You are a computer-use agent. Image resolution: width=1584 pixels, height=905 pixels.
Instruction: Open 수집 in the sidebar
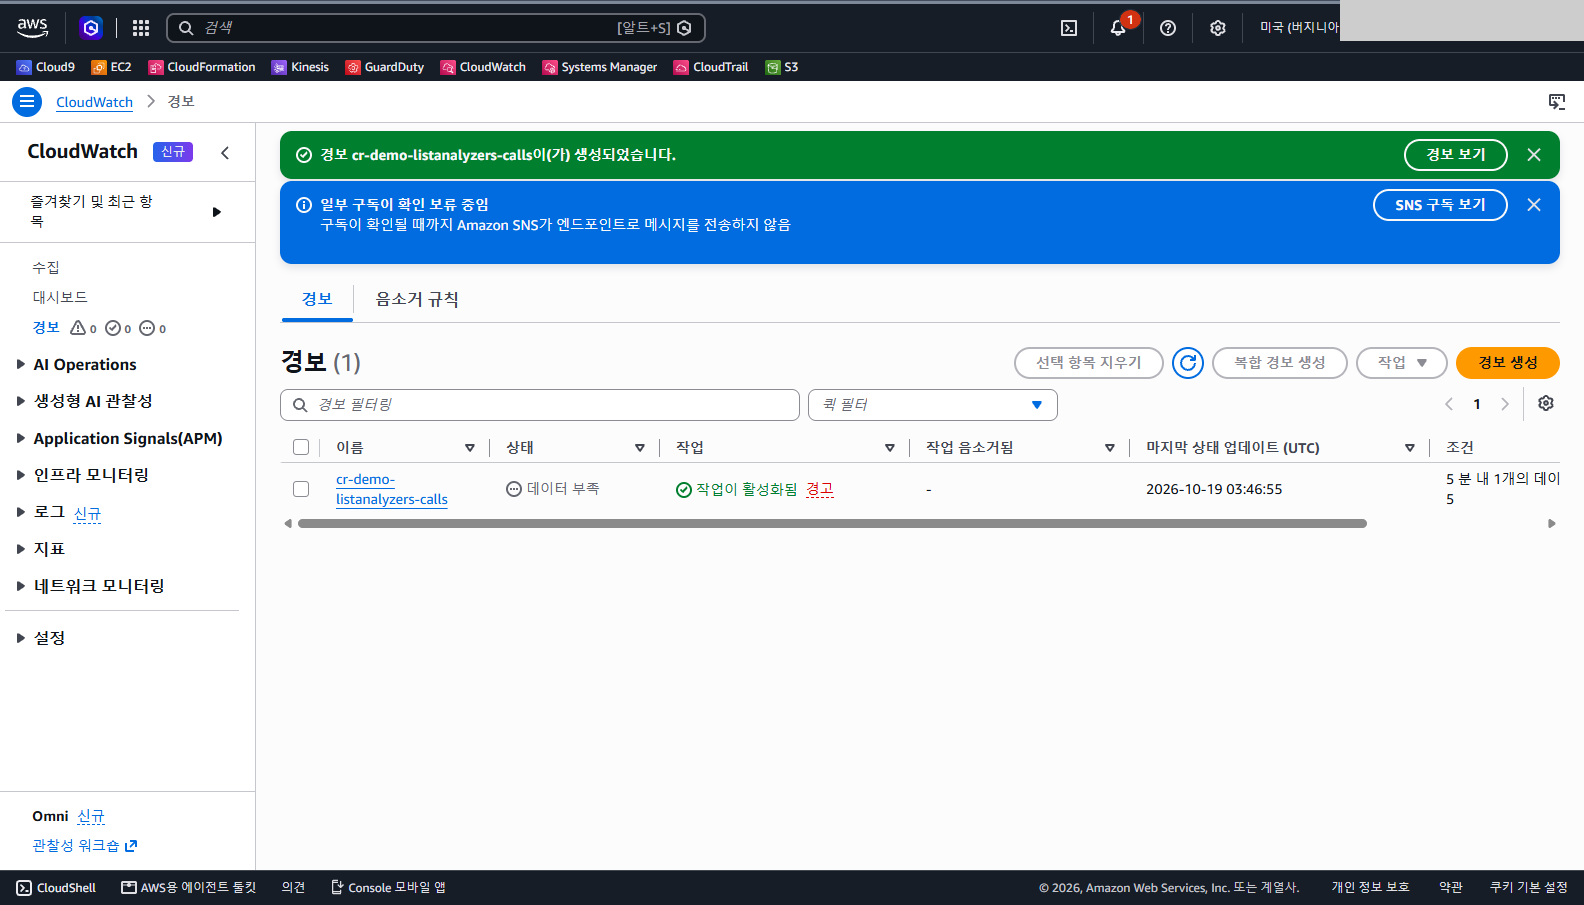[46, 267]
